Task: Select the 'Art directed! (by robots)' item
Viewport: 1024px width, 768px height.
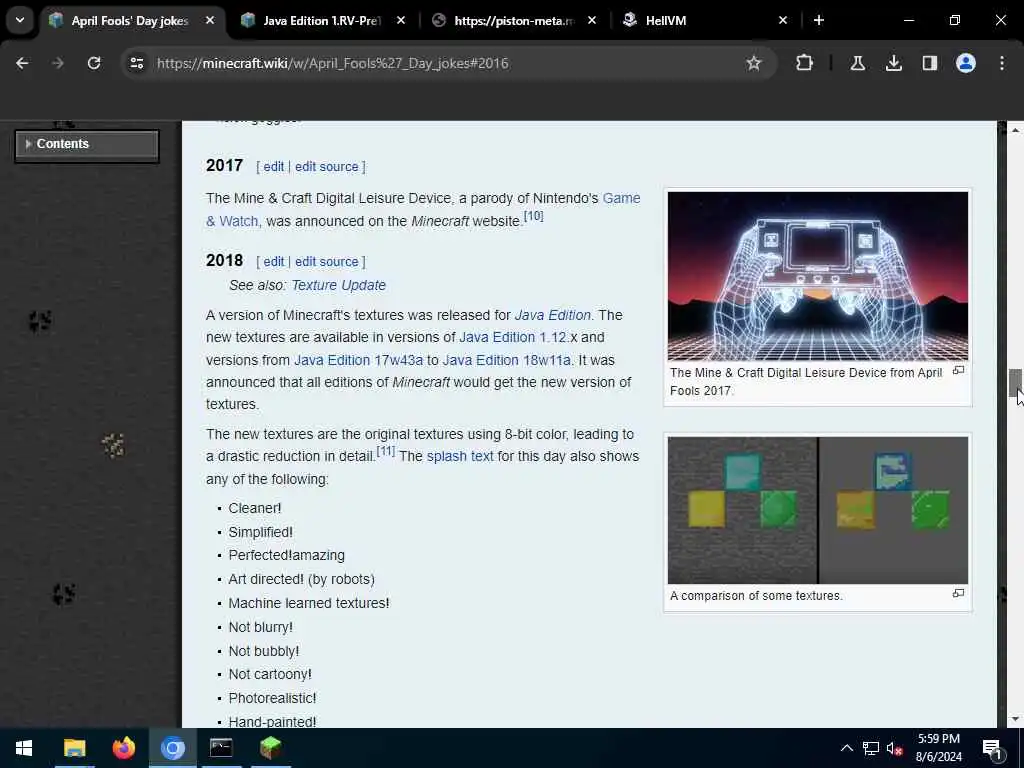Action: click(302, 579)
